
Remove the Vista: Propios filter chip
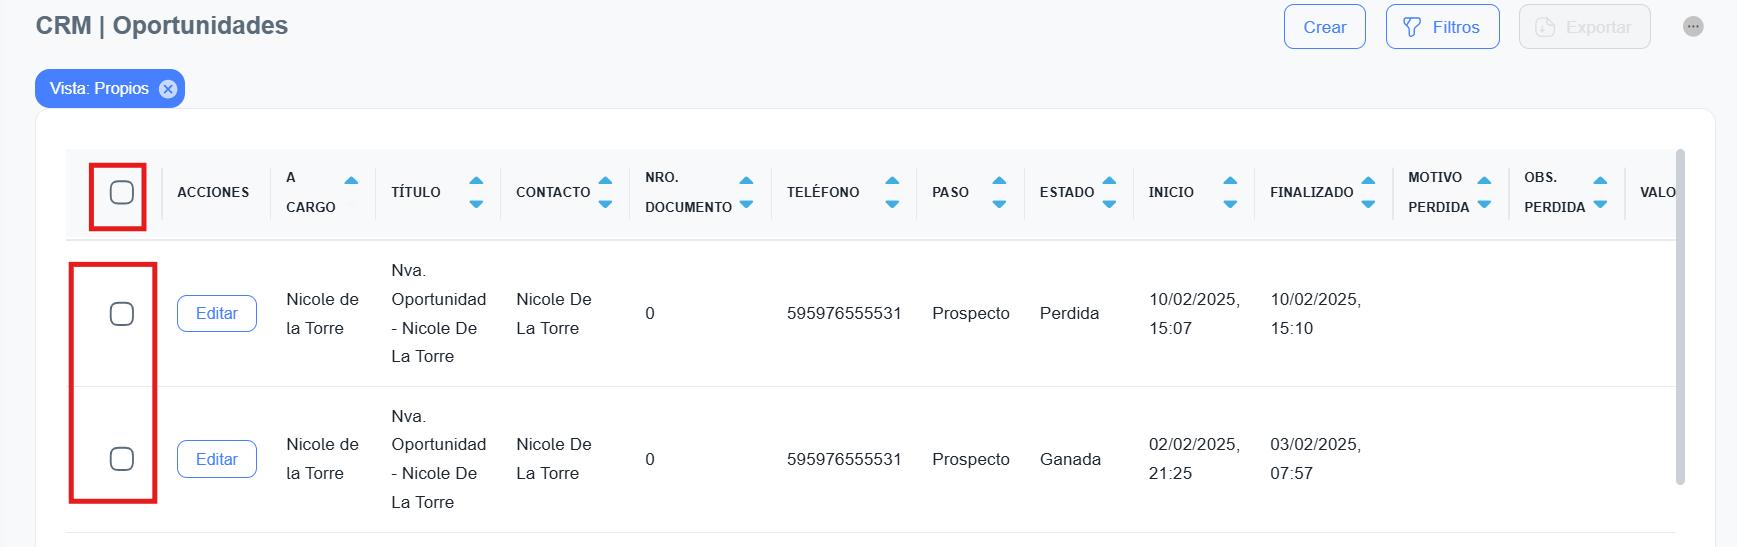point(168,89)
